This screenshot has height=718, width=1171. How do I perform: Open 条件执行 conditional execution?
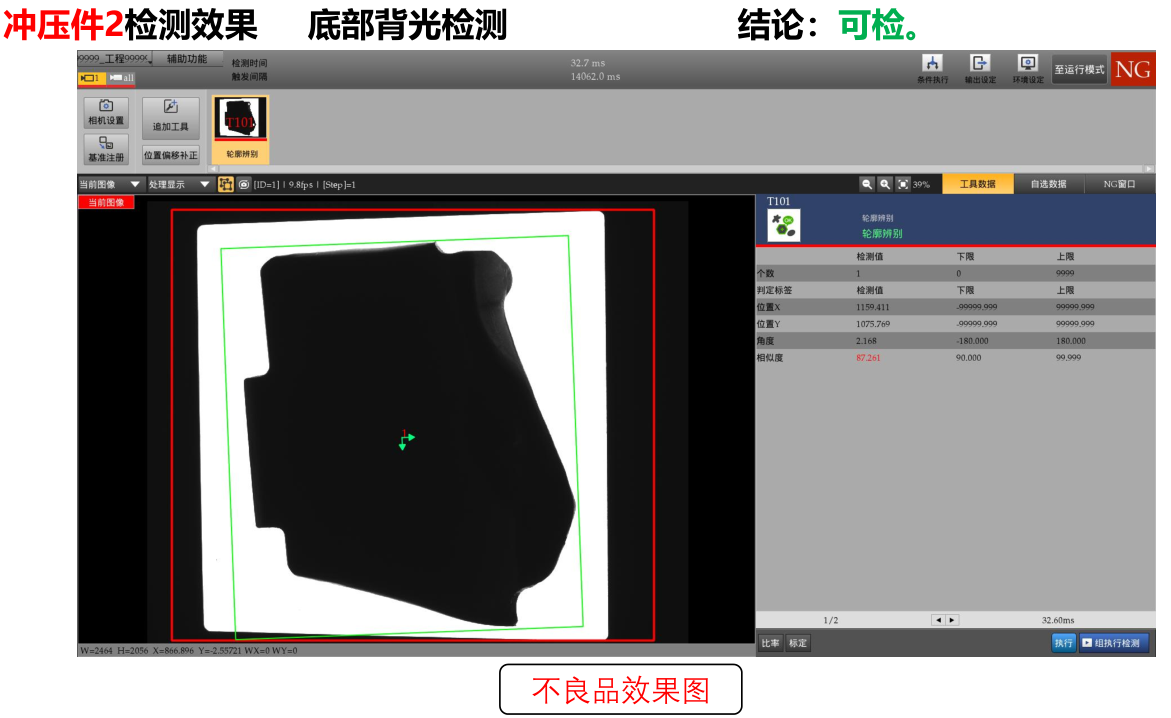coord(932,69)
